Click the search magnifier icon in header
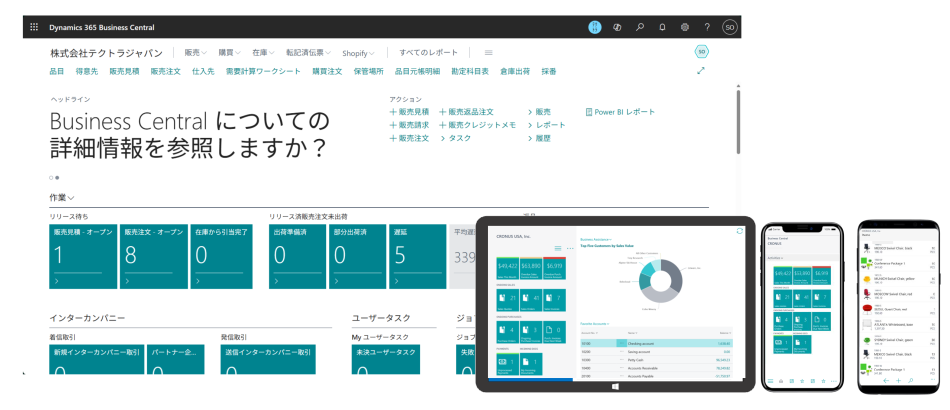Screen dimensions: 950x410 pos(640,27)
